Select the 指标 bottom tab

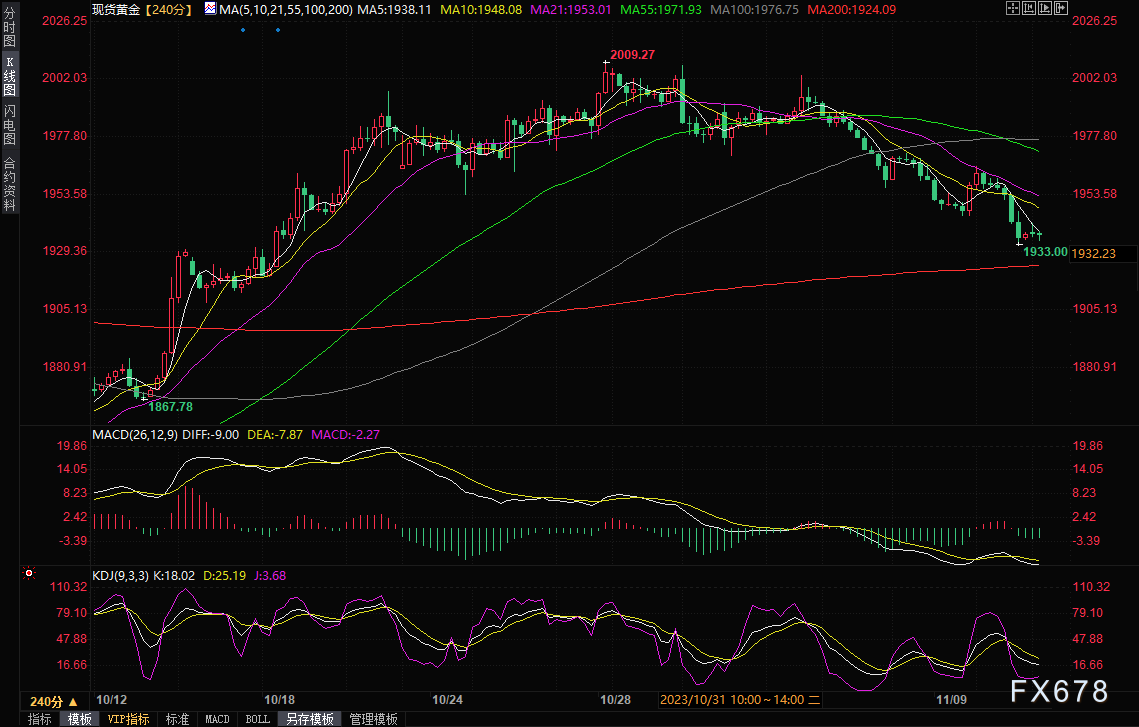[40, 719]
